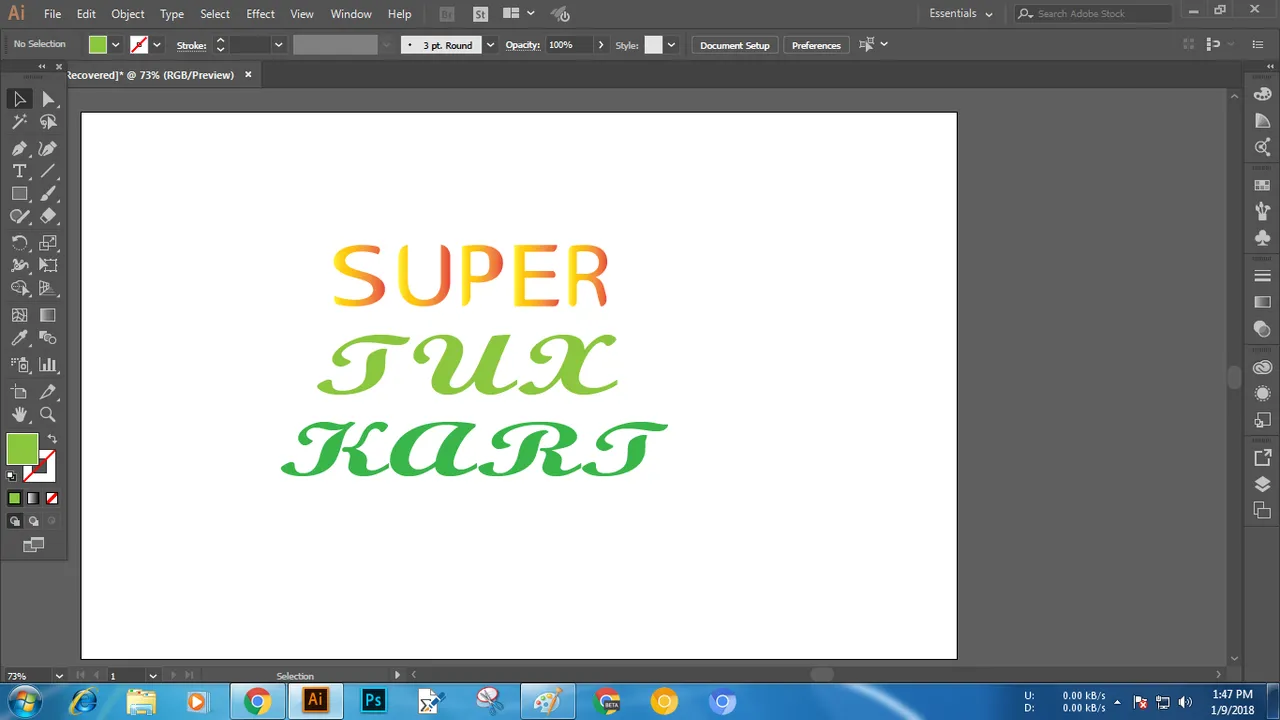Open the Symbols panel club icon
The height and width of the screenshot is (720, 1280).
(1262, 238)
